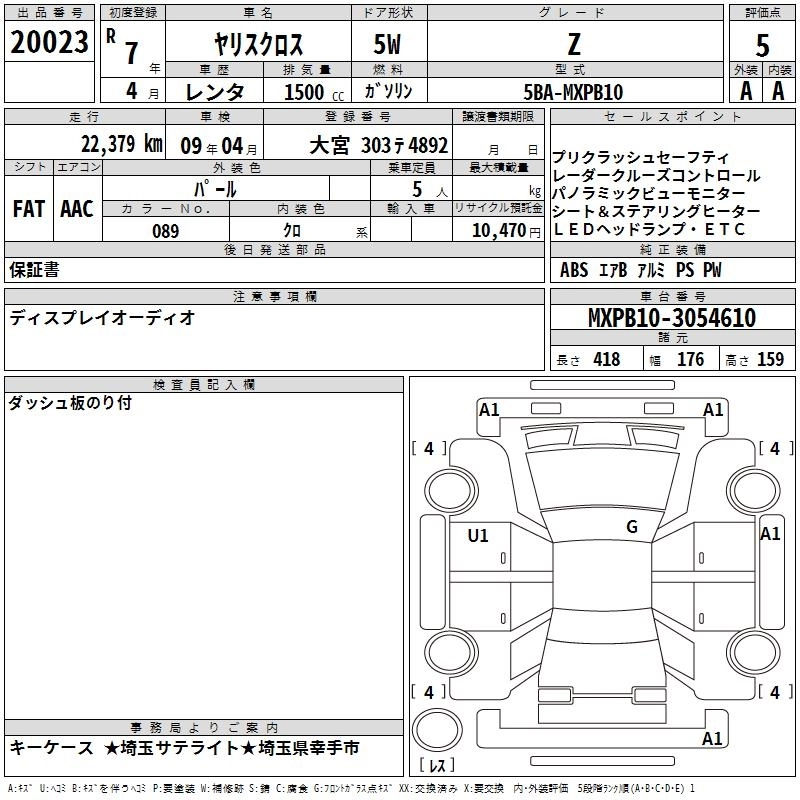Select the note ディスプレイオーディオ
Image resolution: width=800 pixels, height=800 pixels.
[x=102, y=318]
